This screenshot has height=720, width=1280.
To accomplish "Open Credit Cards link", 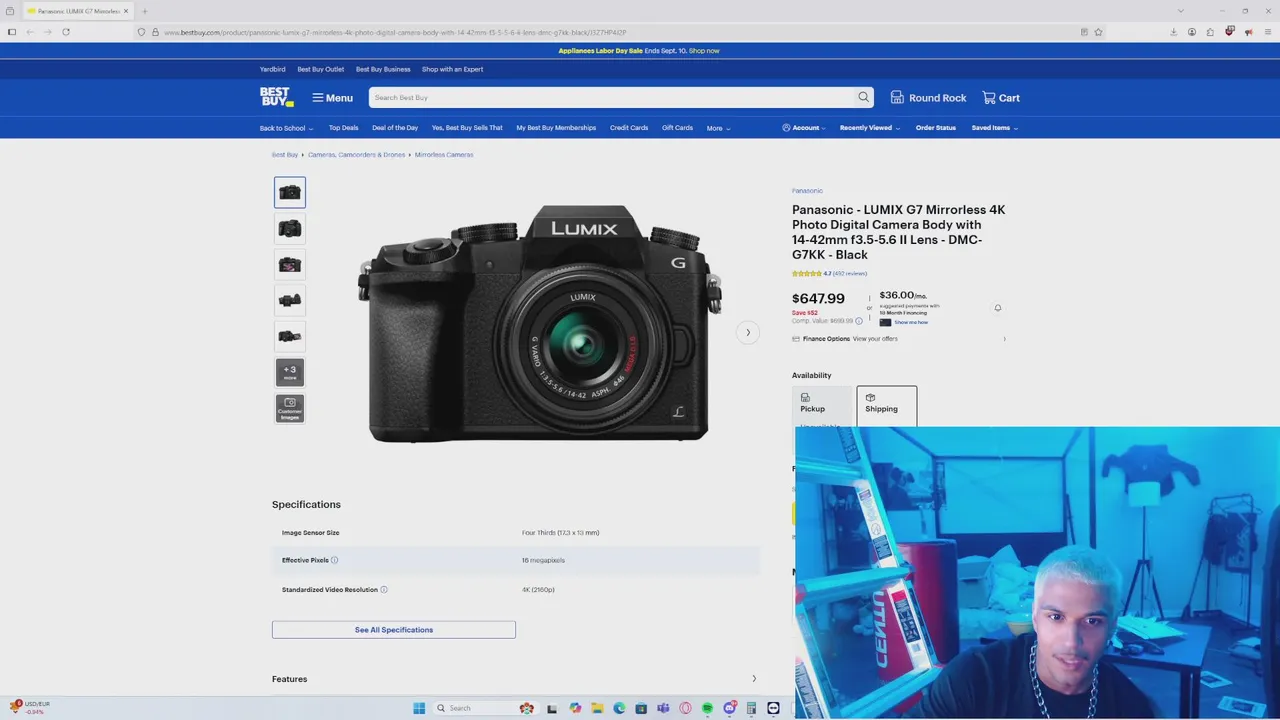I will (x=629, y=128).
